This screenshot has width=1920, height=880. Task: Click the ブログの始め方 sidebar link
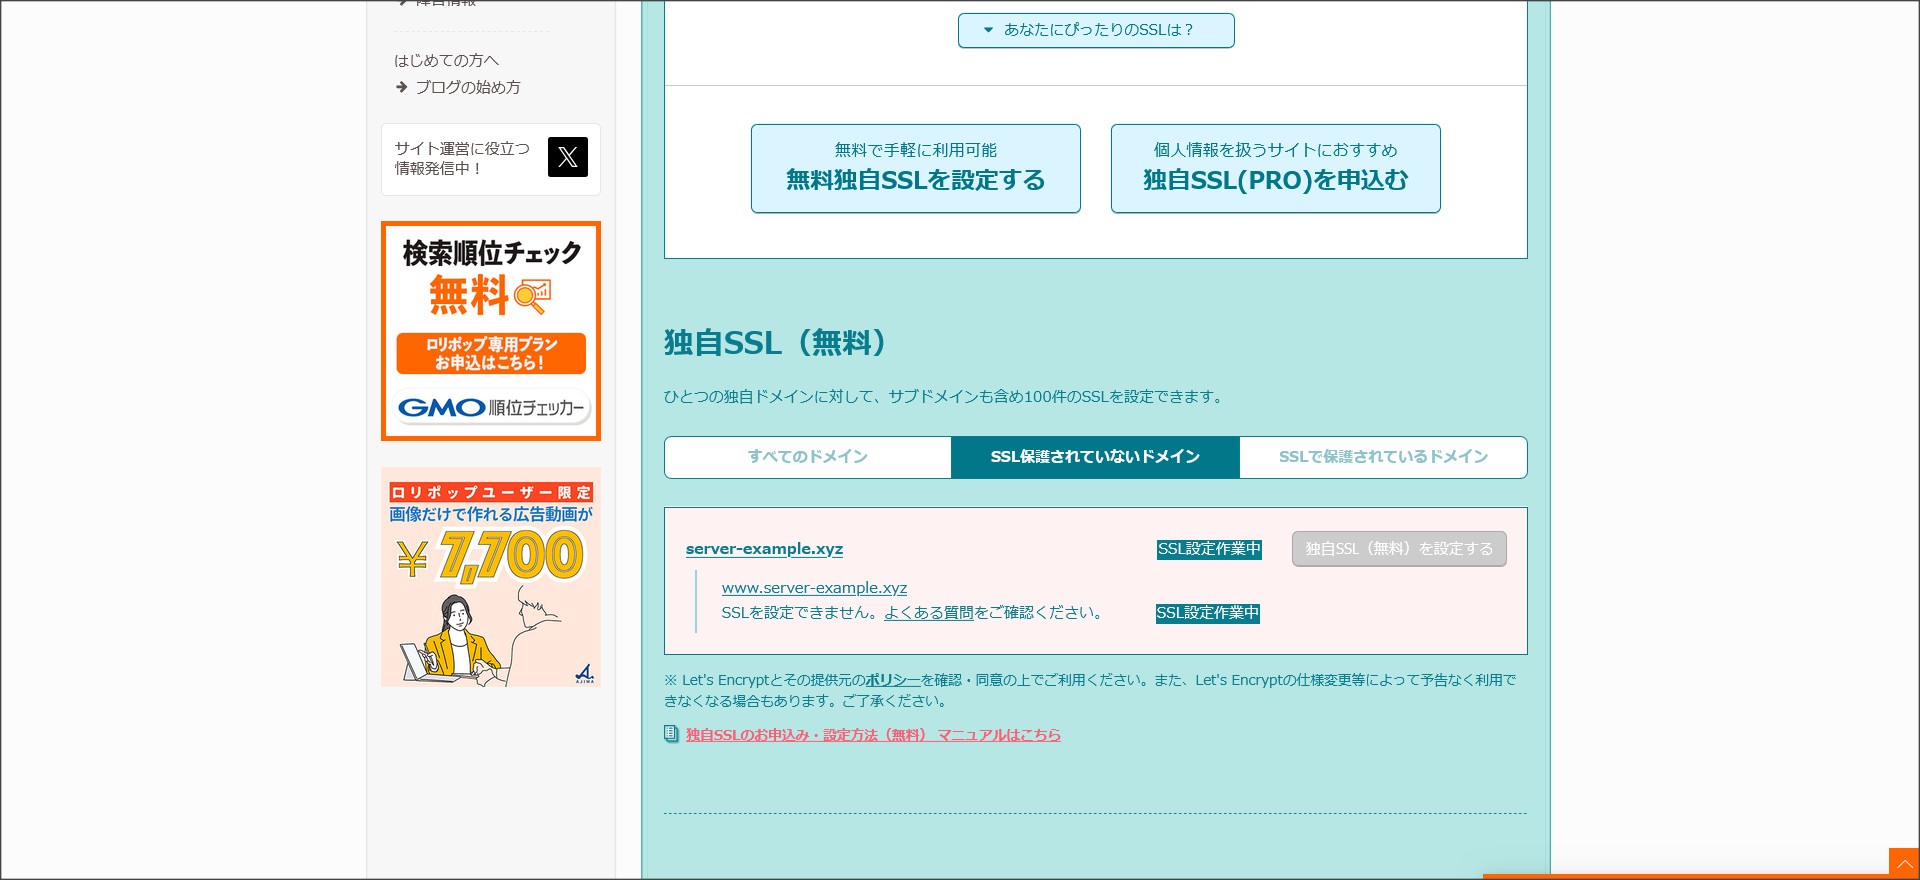click(x=467, y=87)
